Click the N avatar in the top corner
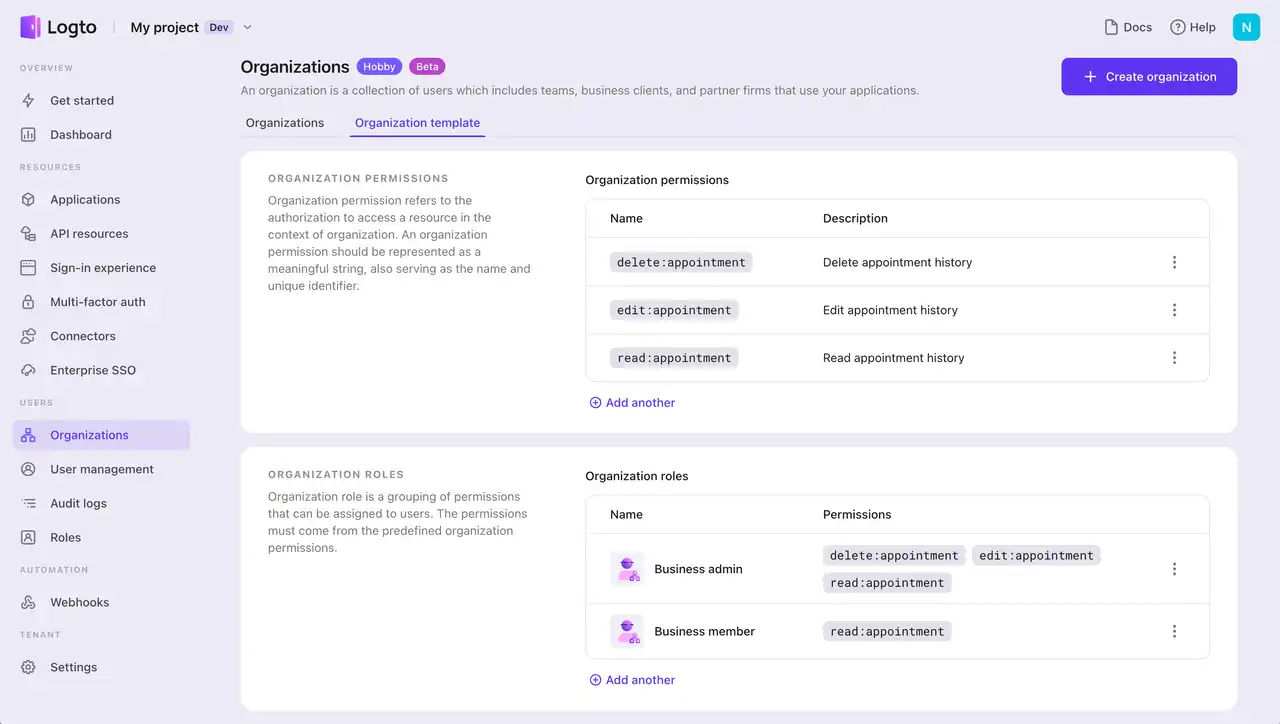The image size is (1280, 724). 1246,27
